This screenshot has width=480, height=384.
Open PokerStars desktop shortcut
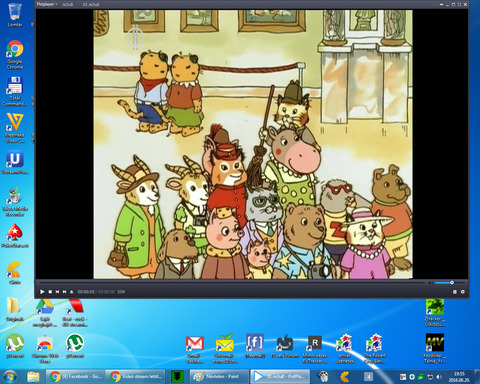[15, 235]
